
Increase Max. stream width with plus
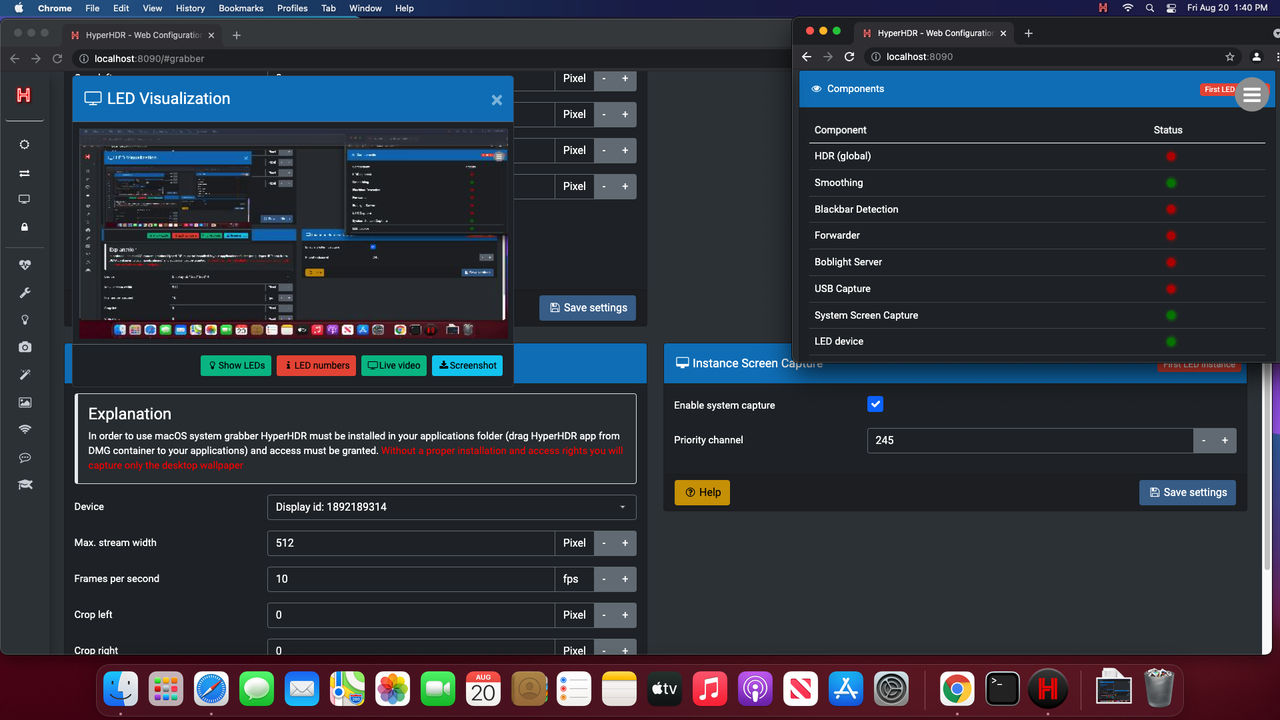(625, 543)
